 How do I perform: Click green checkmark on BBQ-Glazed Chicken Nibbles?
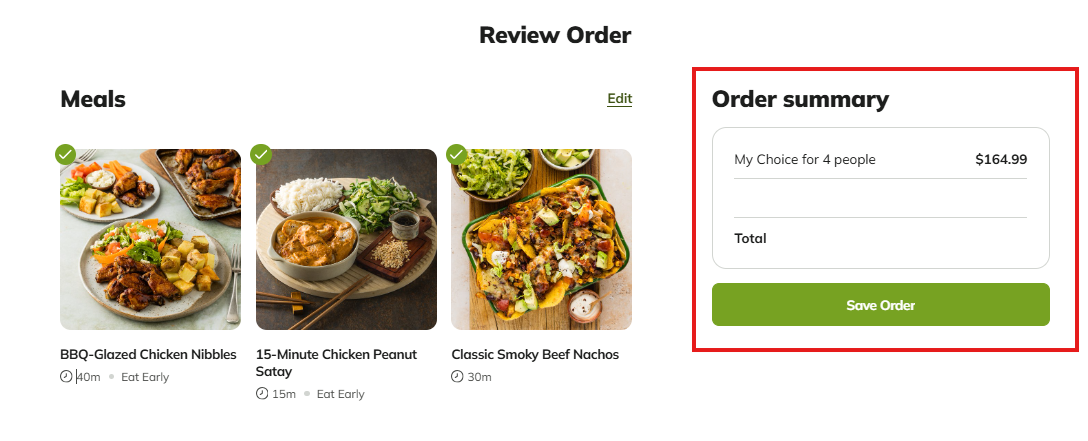[66, 154]
